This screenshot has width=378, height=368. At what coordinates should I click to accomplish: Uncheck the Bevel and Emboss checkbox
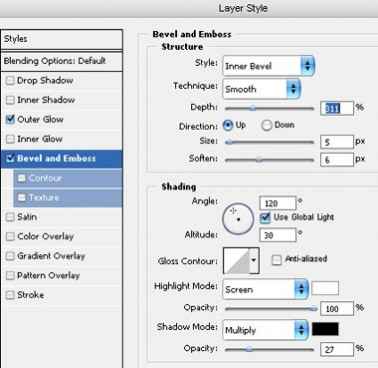coord(10,158)
